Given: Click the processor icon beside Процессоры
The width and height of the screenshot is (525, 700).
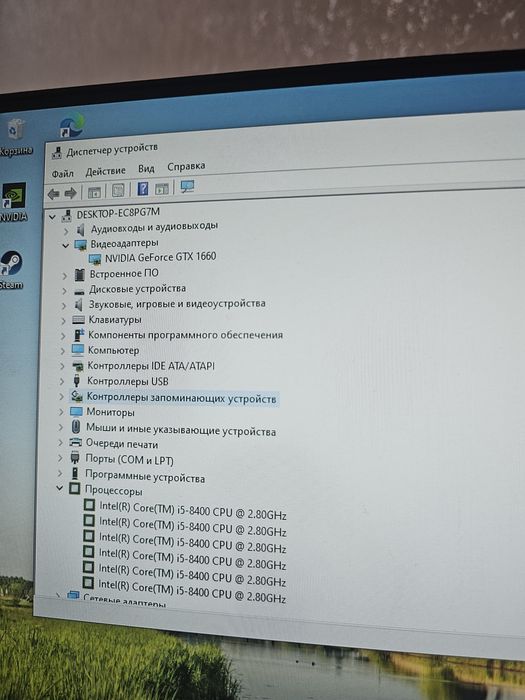Looking at the screenshot, I should point(75,488).
